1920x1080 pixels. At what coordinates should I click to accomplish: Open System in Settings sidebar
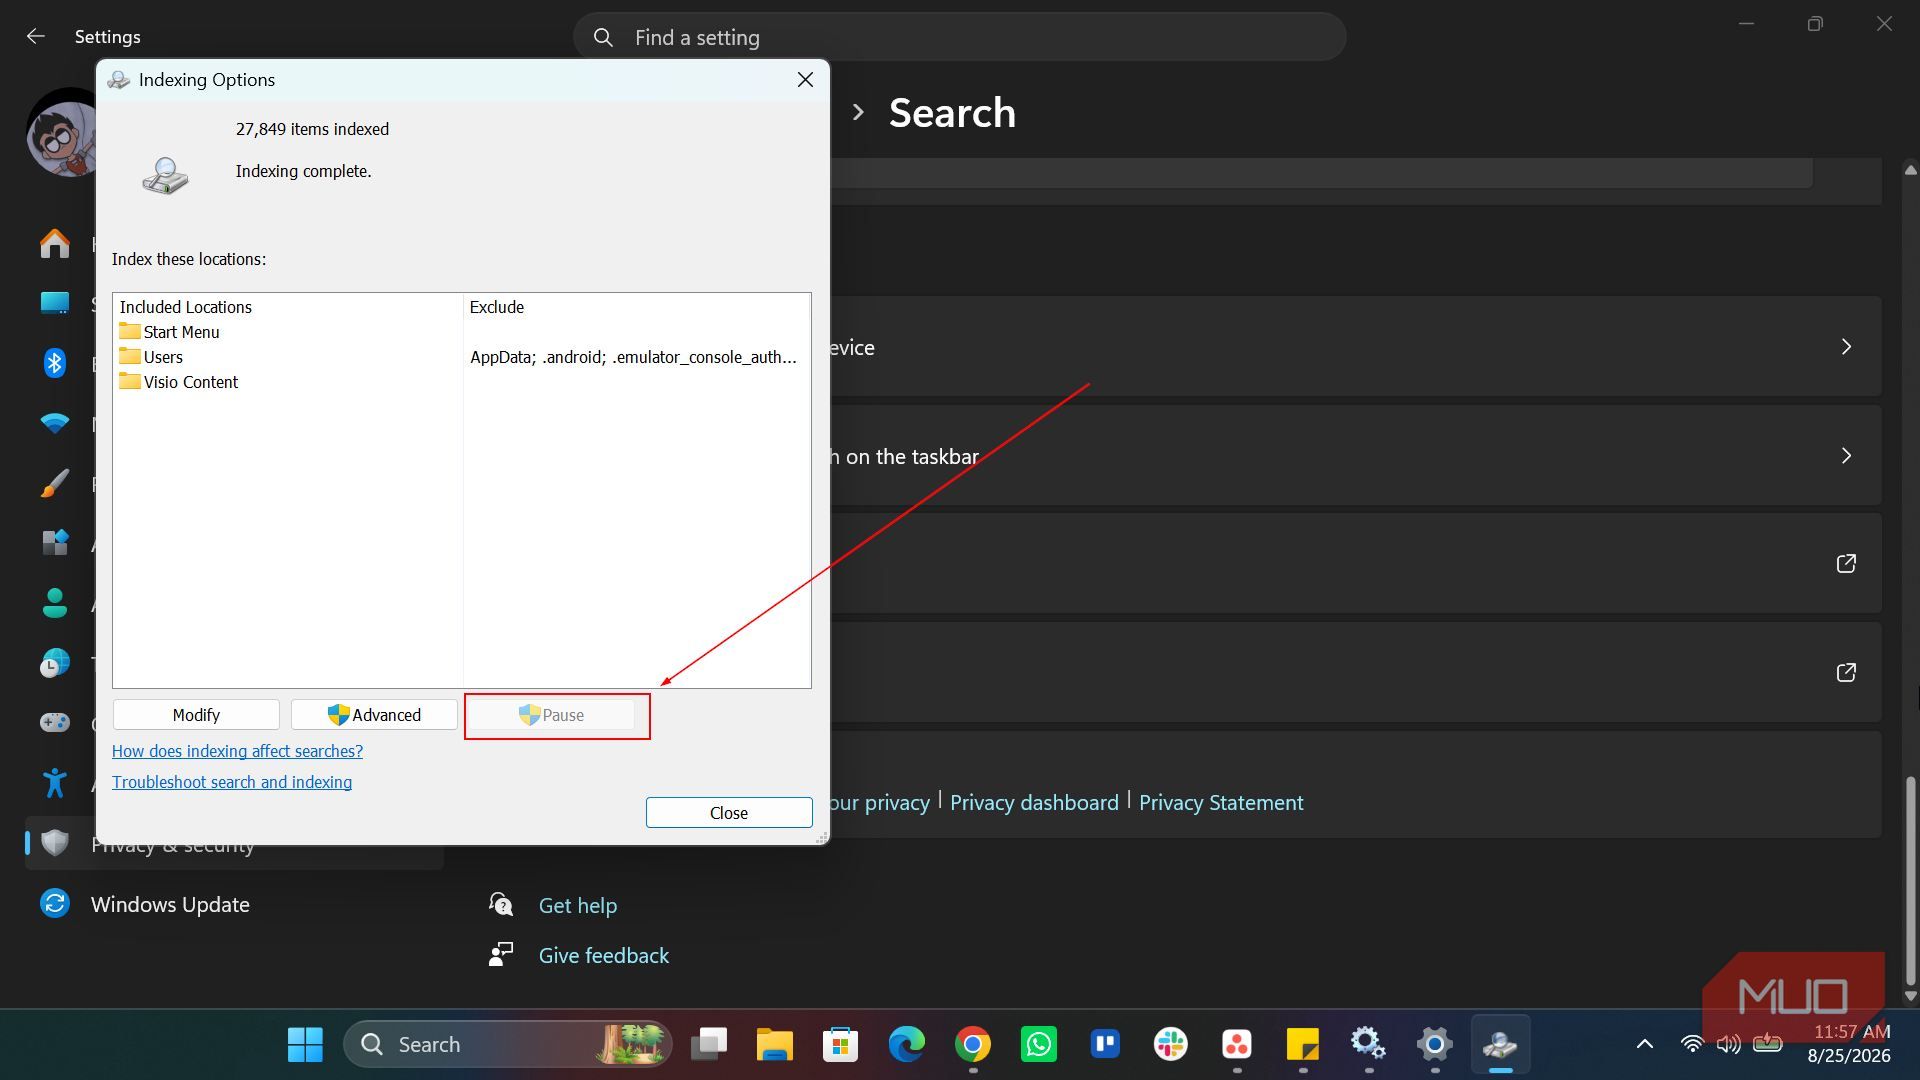pyautogui.click(x=55, y=303)
